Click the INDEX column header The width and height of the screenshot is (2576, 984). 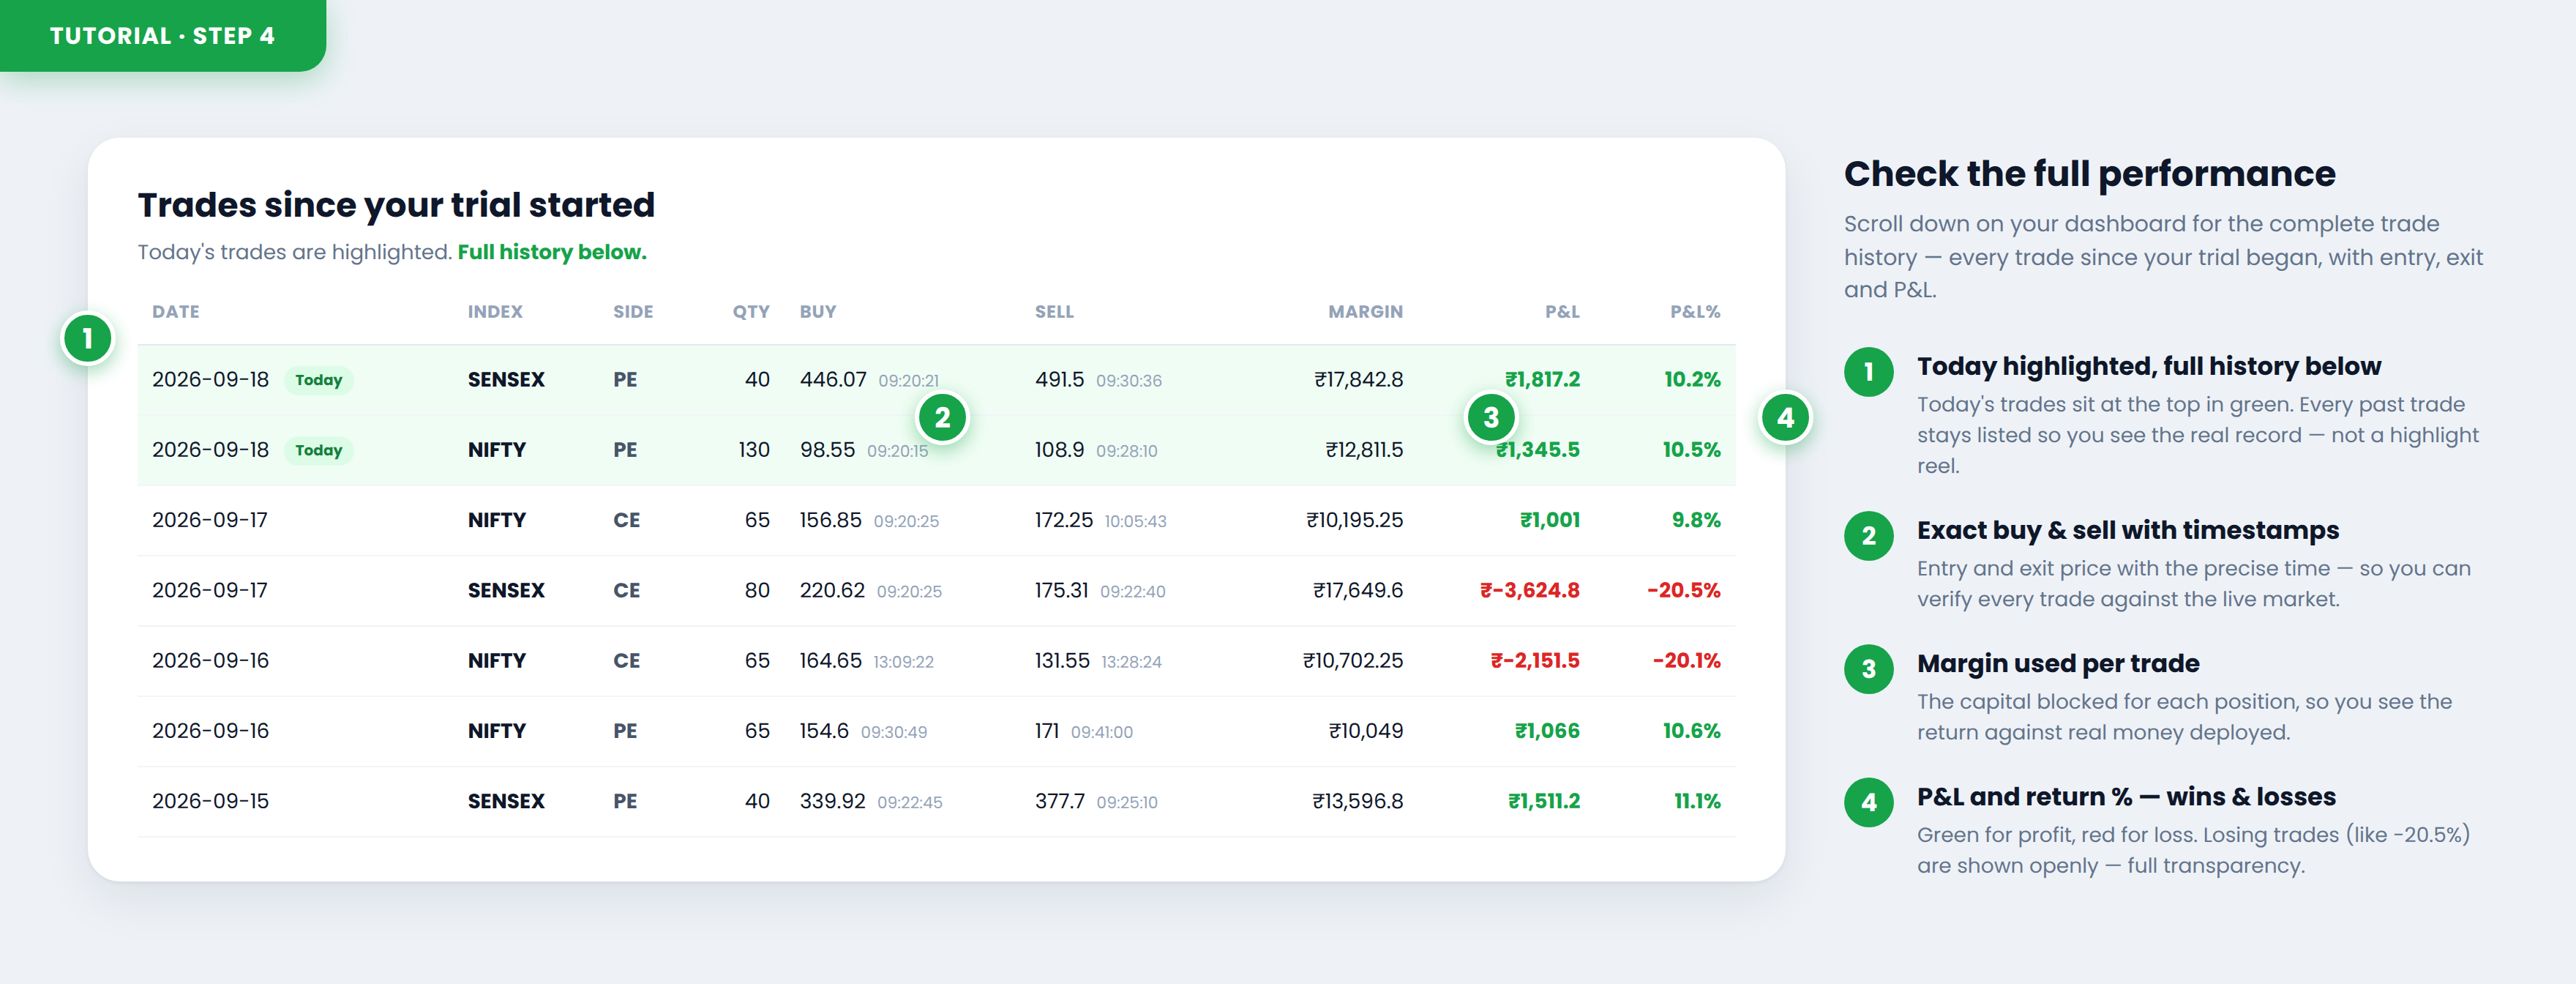(x=495, y=312)
